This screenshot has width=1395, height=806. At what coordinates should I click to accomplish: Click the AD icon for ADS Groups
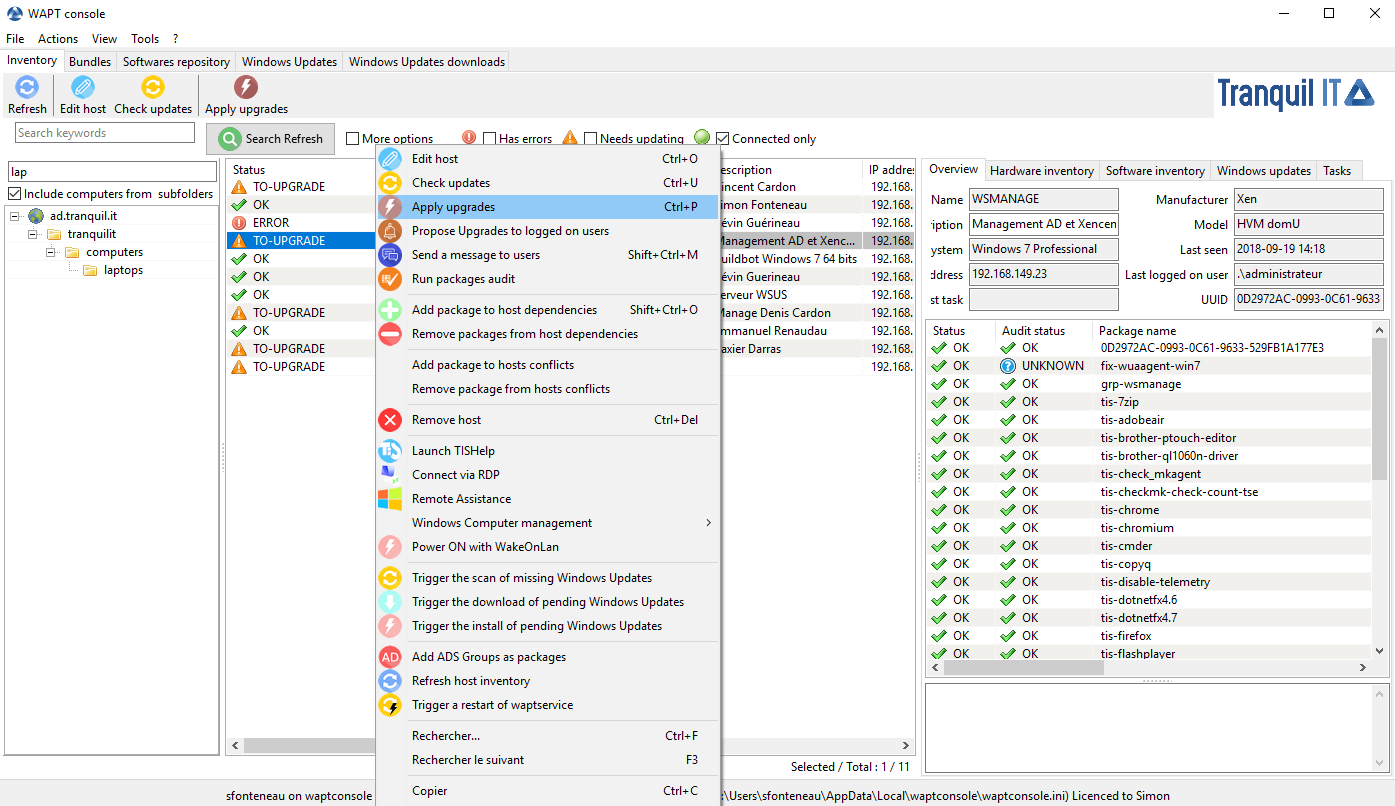(390, 657)
